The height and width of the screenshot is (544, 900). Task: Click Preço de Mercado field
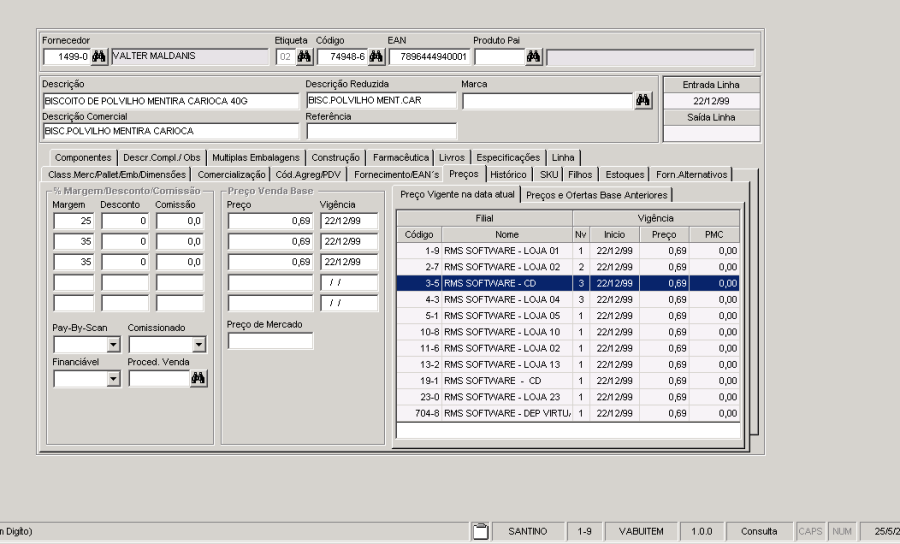click(270, 341)
